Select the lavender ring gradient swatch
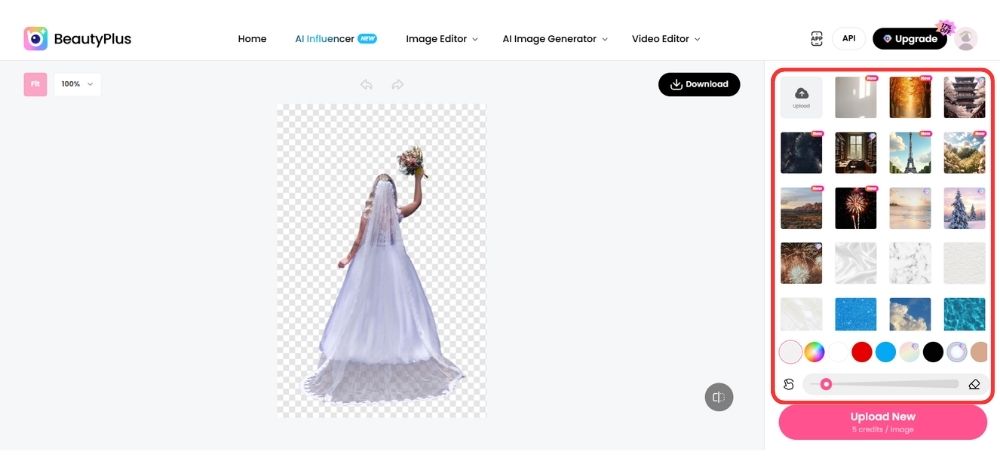Image resolution: width=1000 pixels, height=470 pixels. 957,351
